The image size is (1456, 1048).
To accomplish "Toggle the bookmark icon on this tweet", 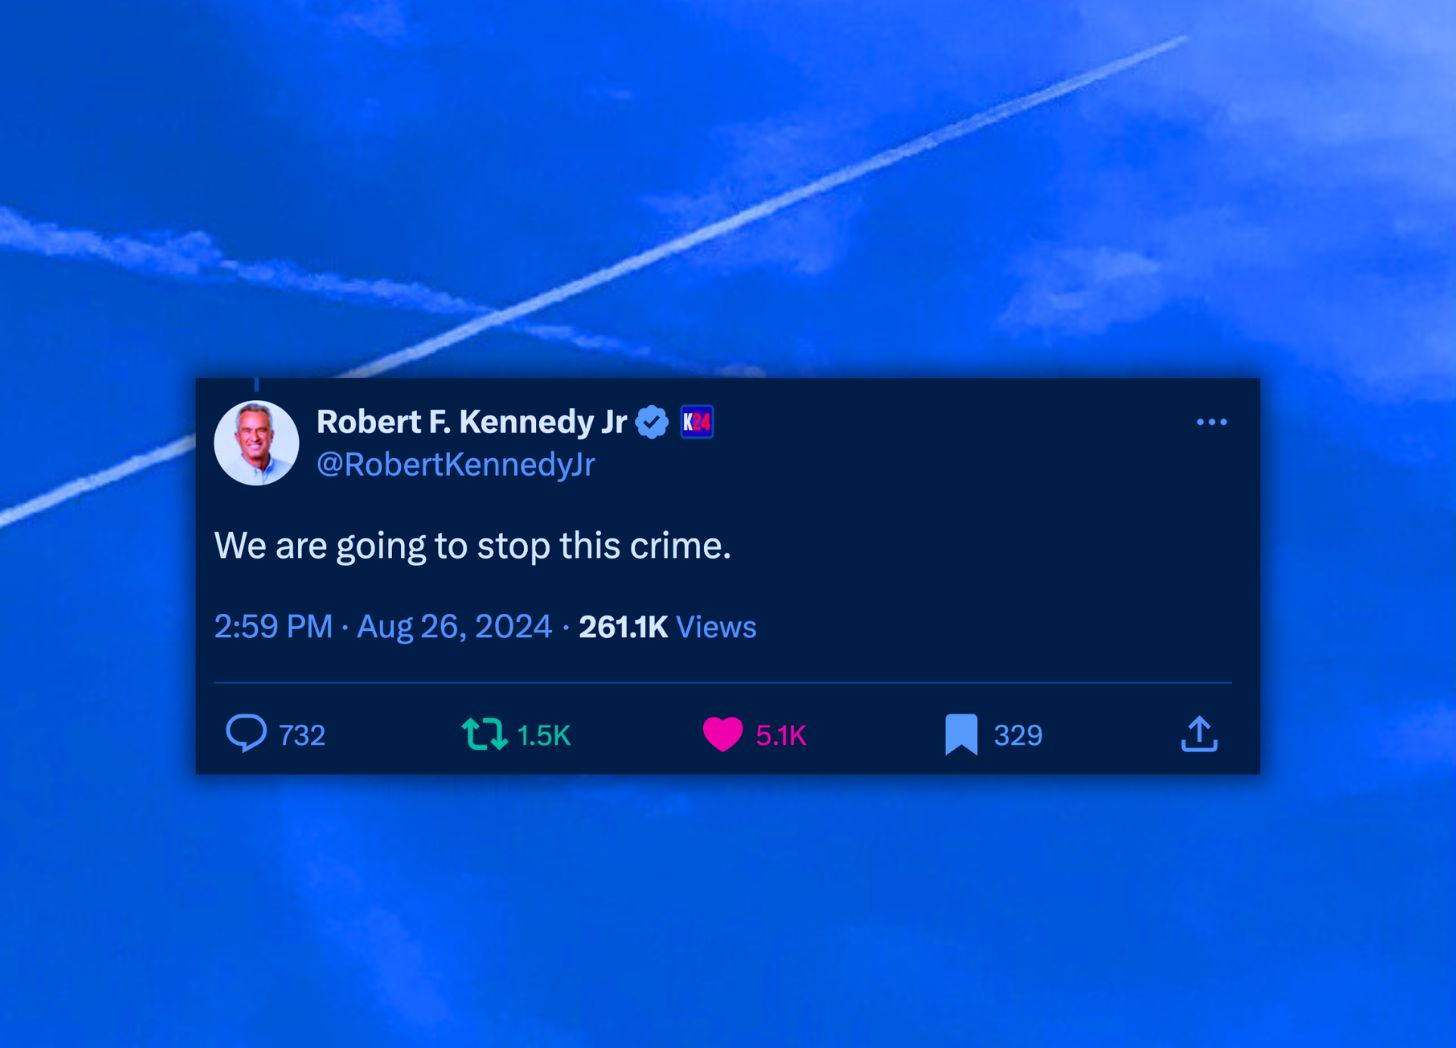I will 961,734.
